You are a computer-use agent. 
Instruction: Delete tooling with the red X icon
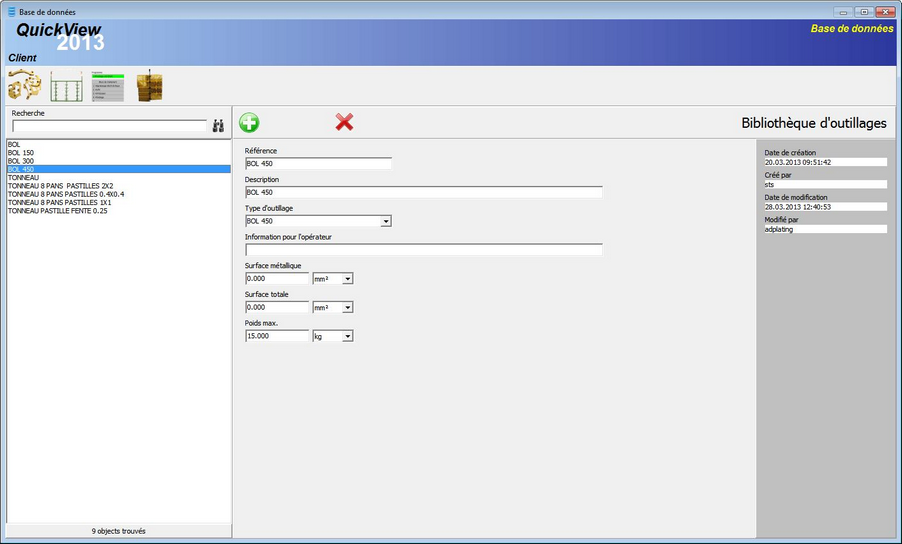point(344,122)
